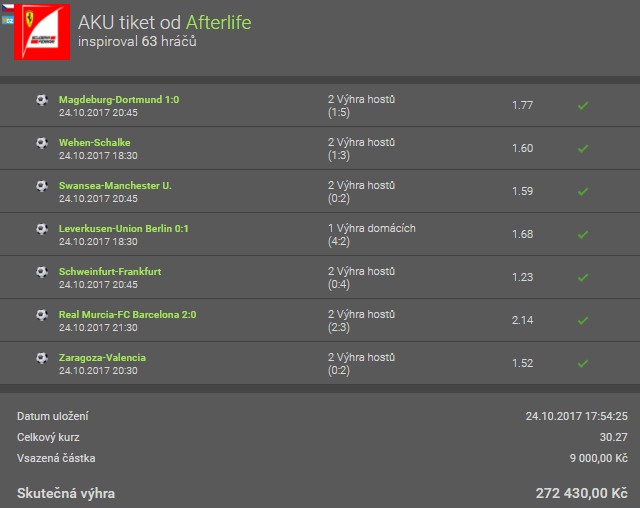Screen dimensions: 640x508
Task: Click the 2.14 odds value for Barcelona
Action: click(524, 320)
